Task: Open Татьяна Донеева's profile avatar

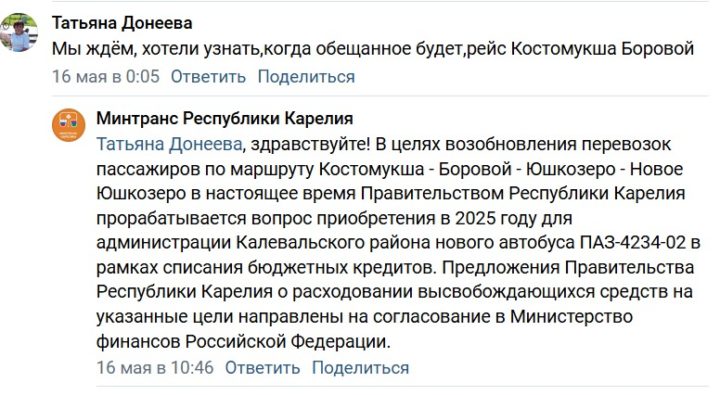Action: (x=19, y=33)
